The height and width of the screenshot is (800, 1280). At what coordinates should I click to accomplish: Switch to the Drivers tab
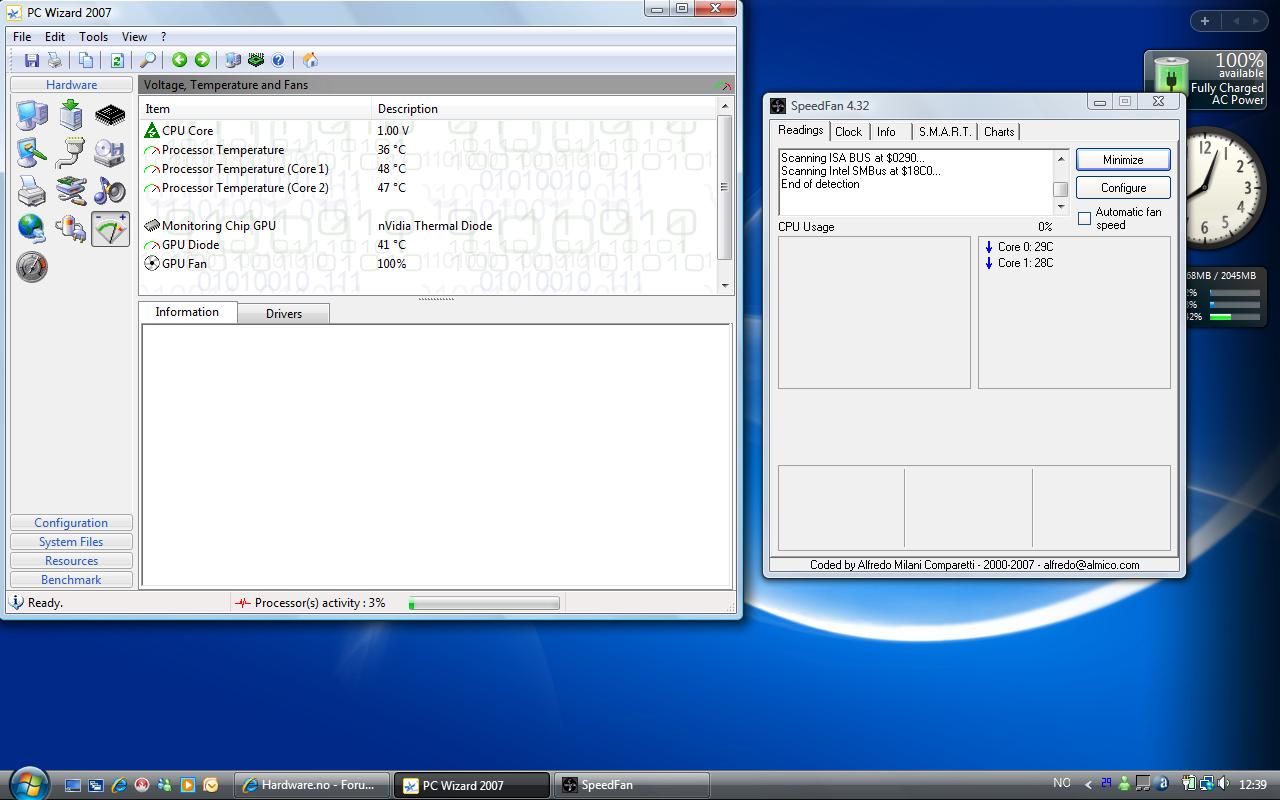284,314
